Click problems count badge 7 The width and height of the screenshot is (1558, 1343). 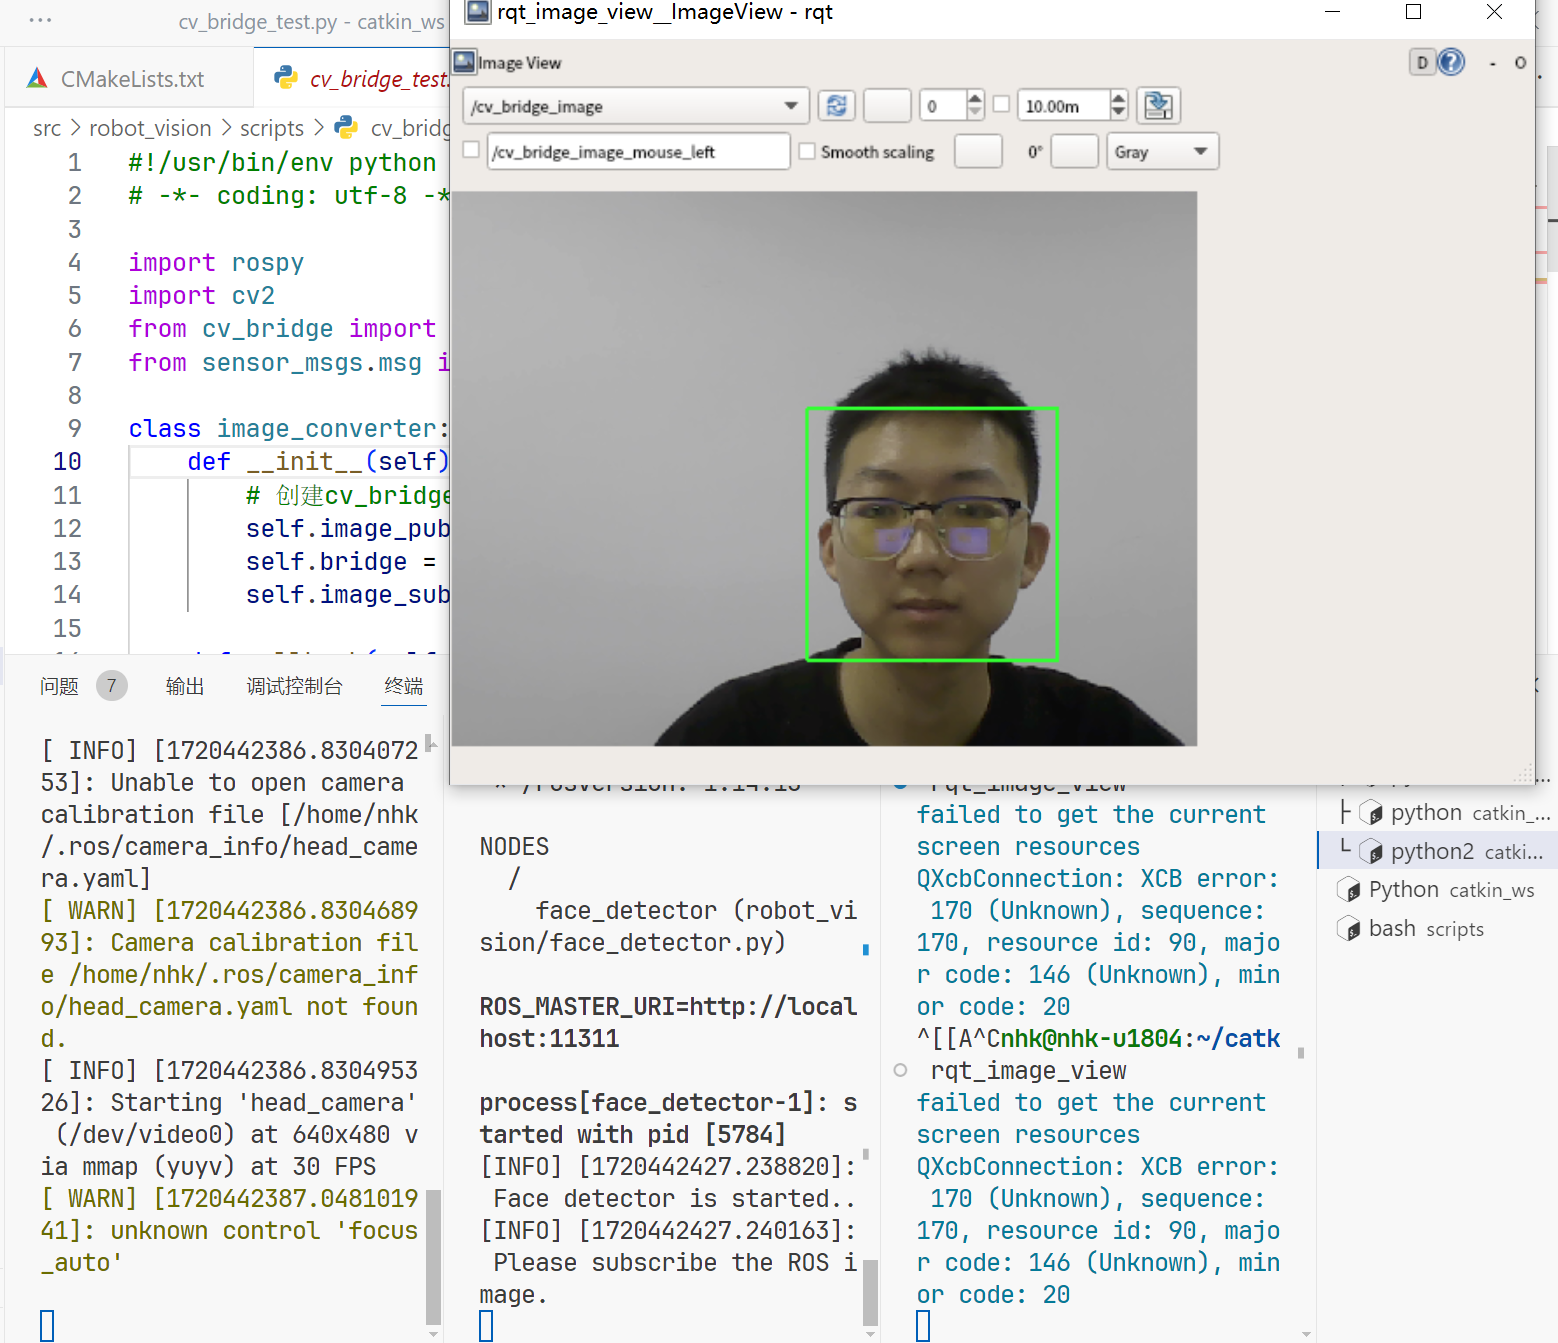[112, 686]
